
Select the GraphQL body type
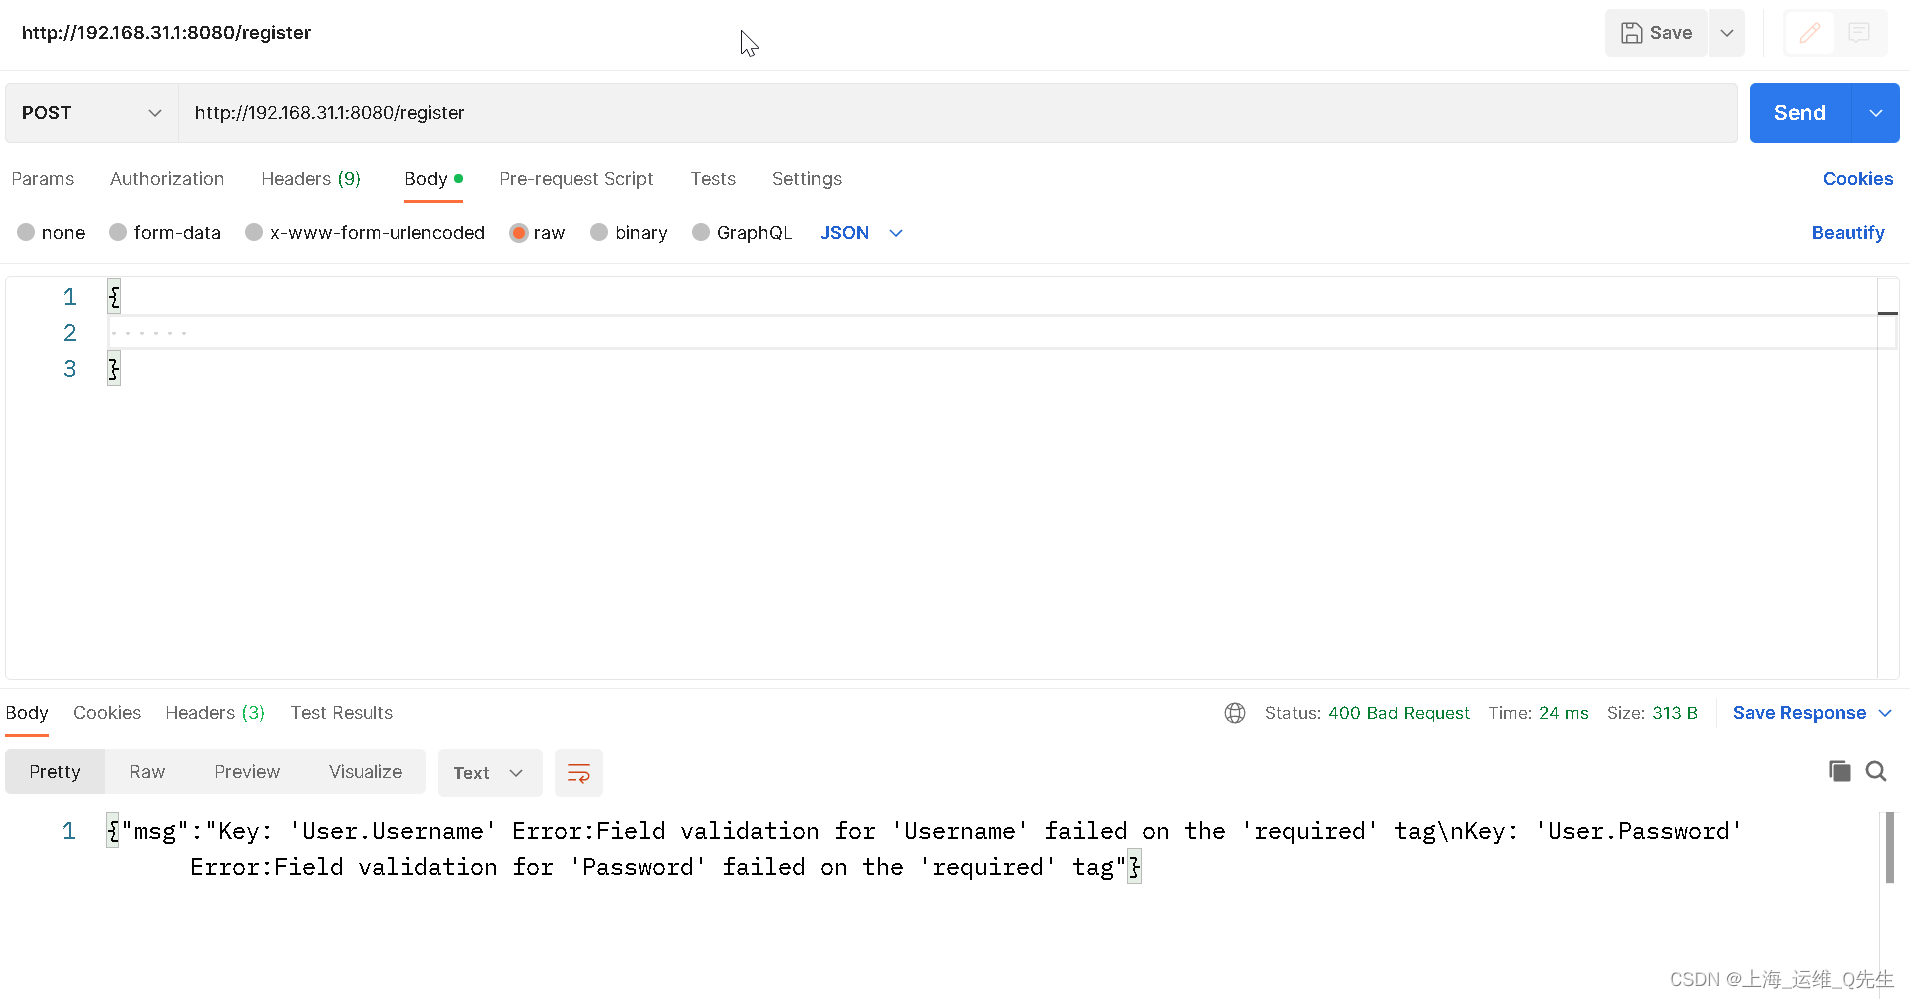pos(742,233)
